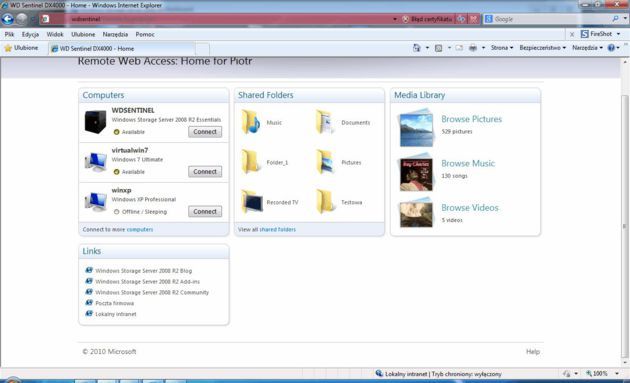This screenshot has width=630, height=383.
Task: Click the Browse Pictures thumbnail image
Action: (x=416, y=129)
